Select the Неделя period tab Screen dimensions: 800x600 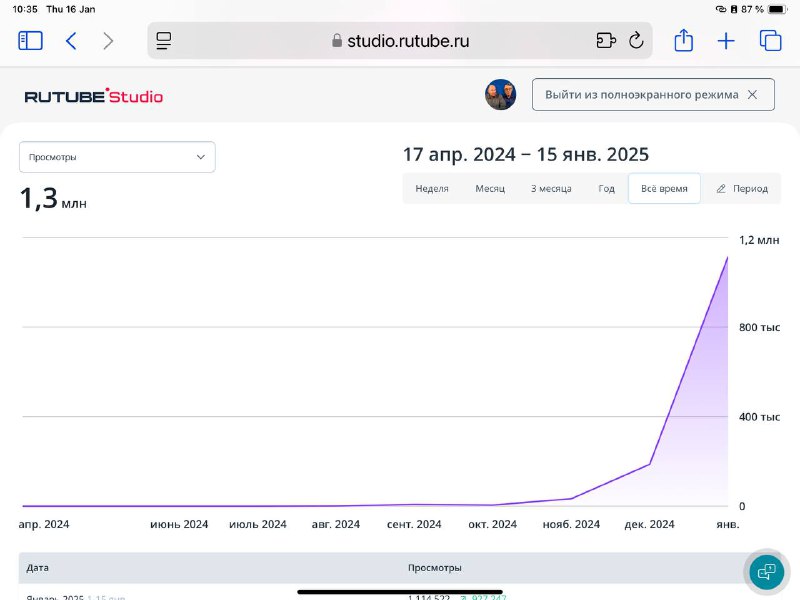(x=432, y=188)
